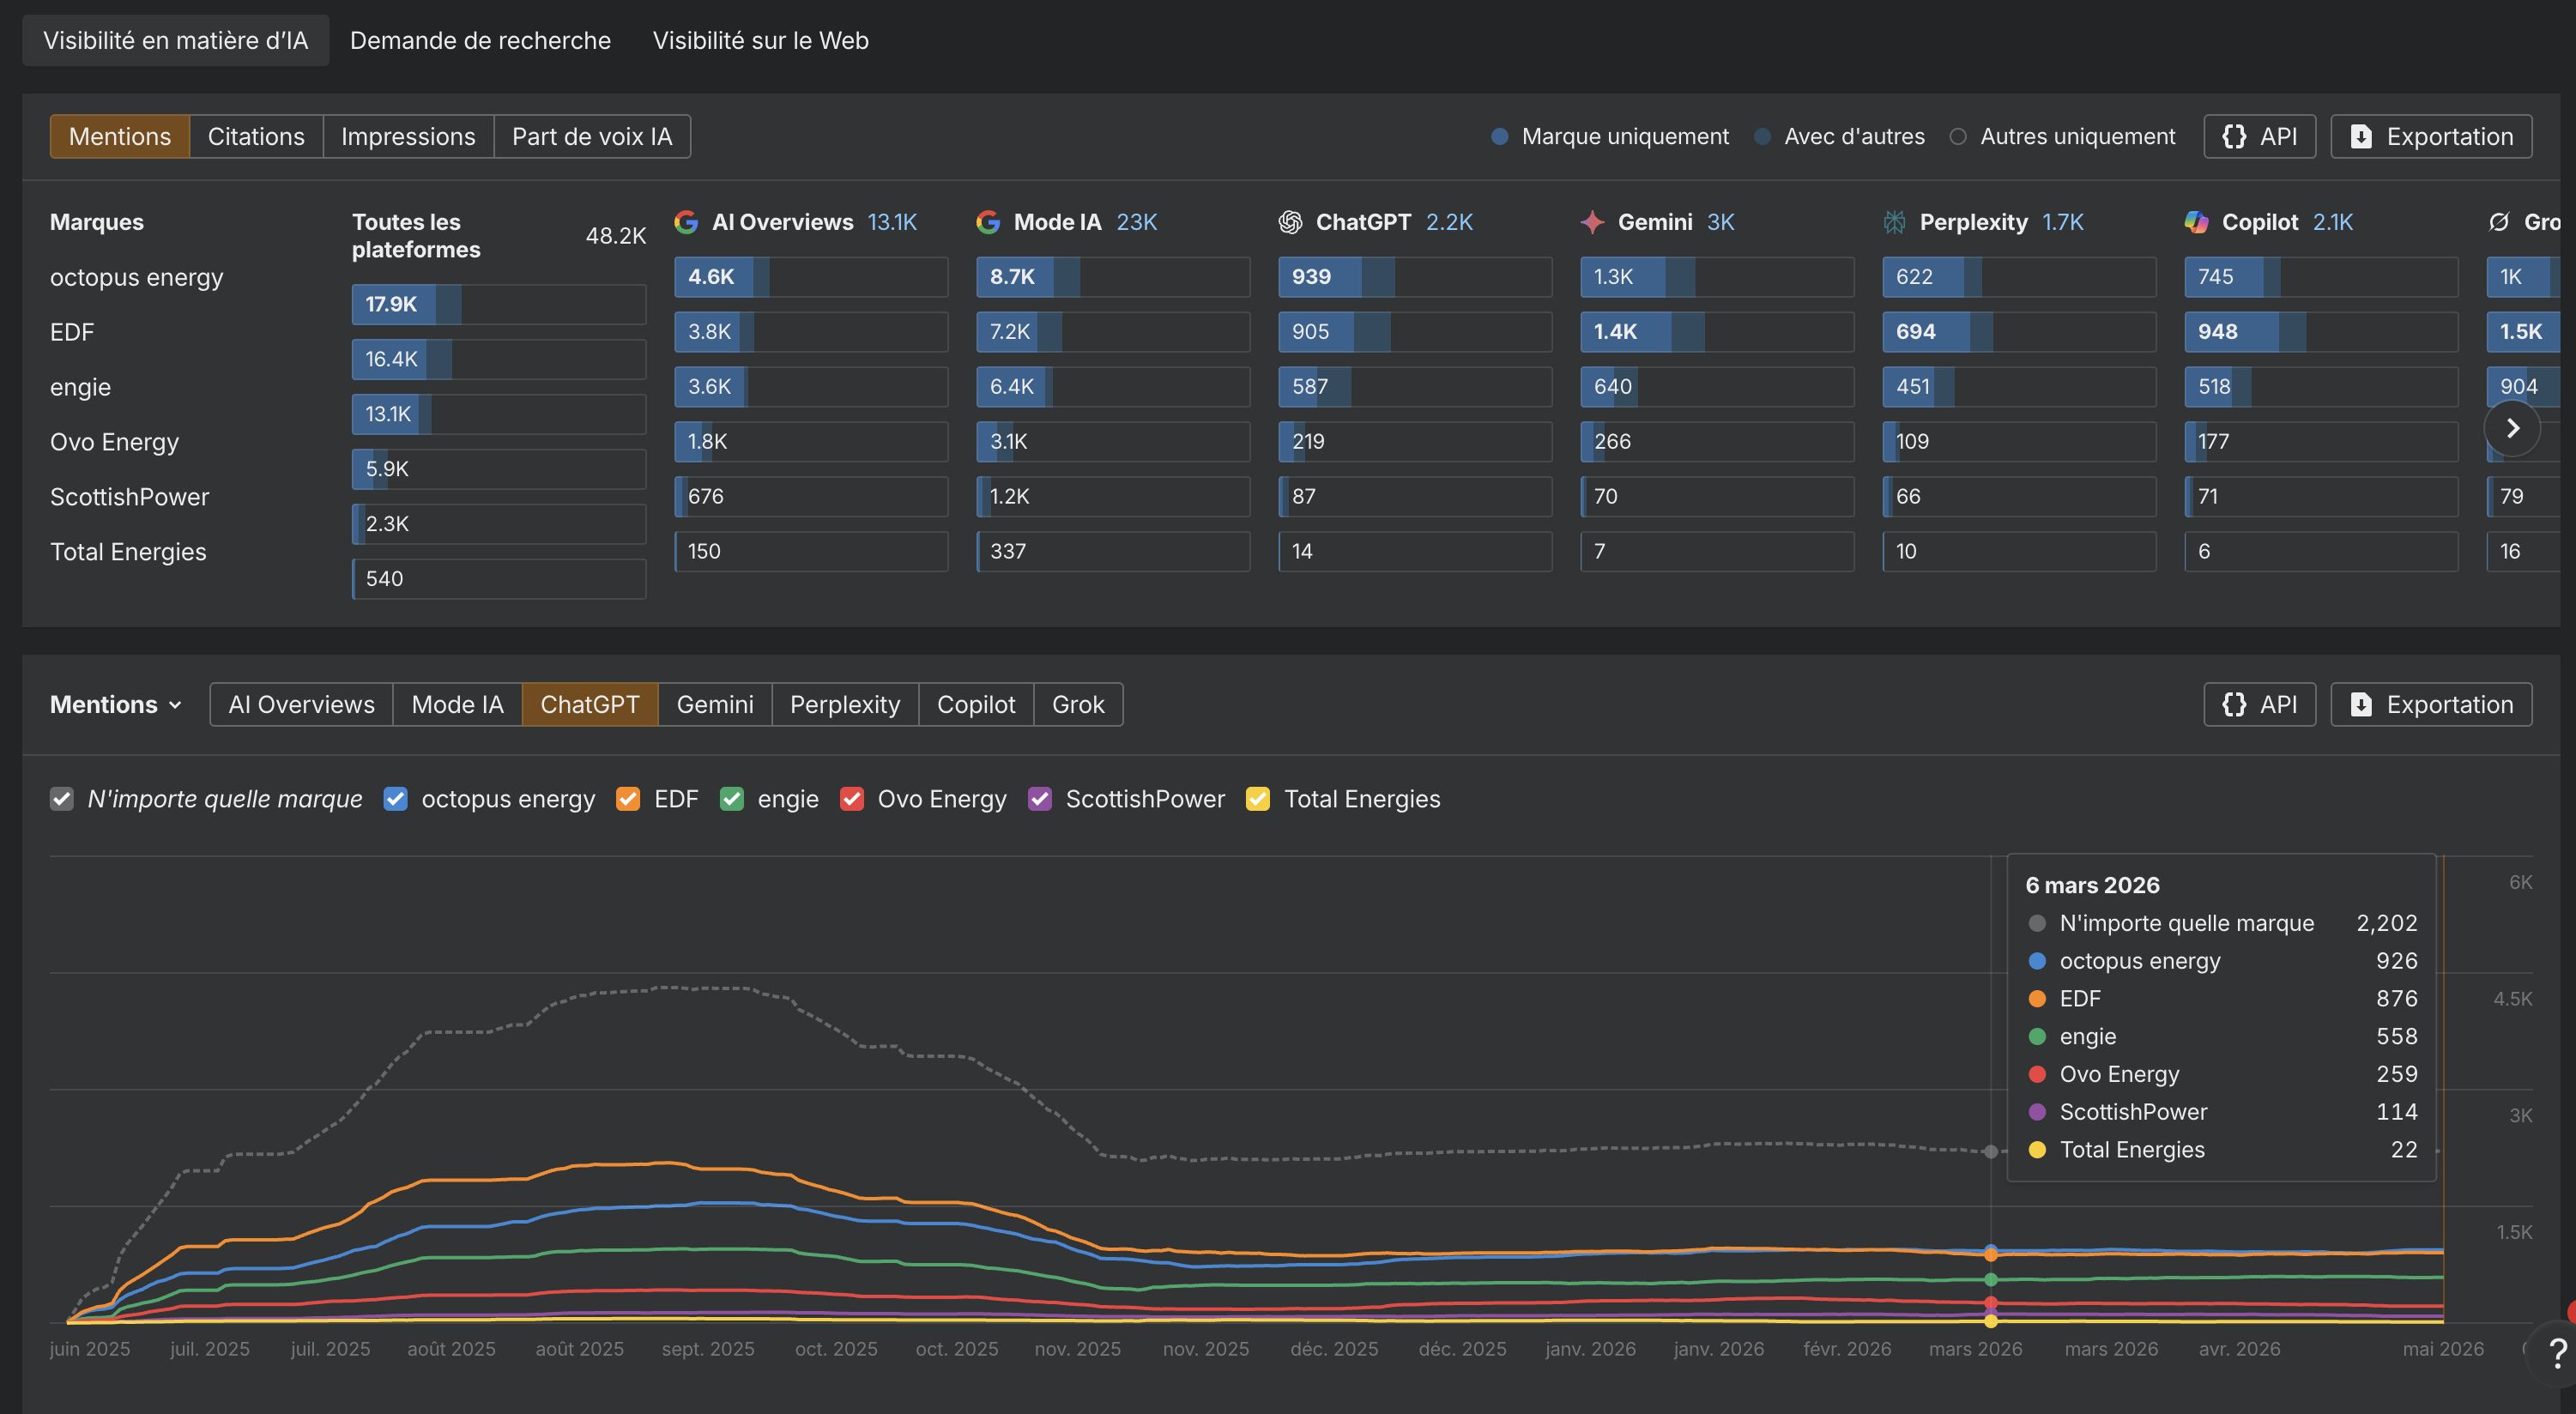Show Mode IA data in the chart
The image size is (2576, 1414).
[457, 705]
